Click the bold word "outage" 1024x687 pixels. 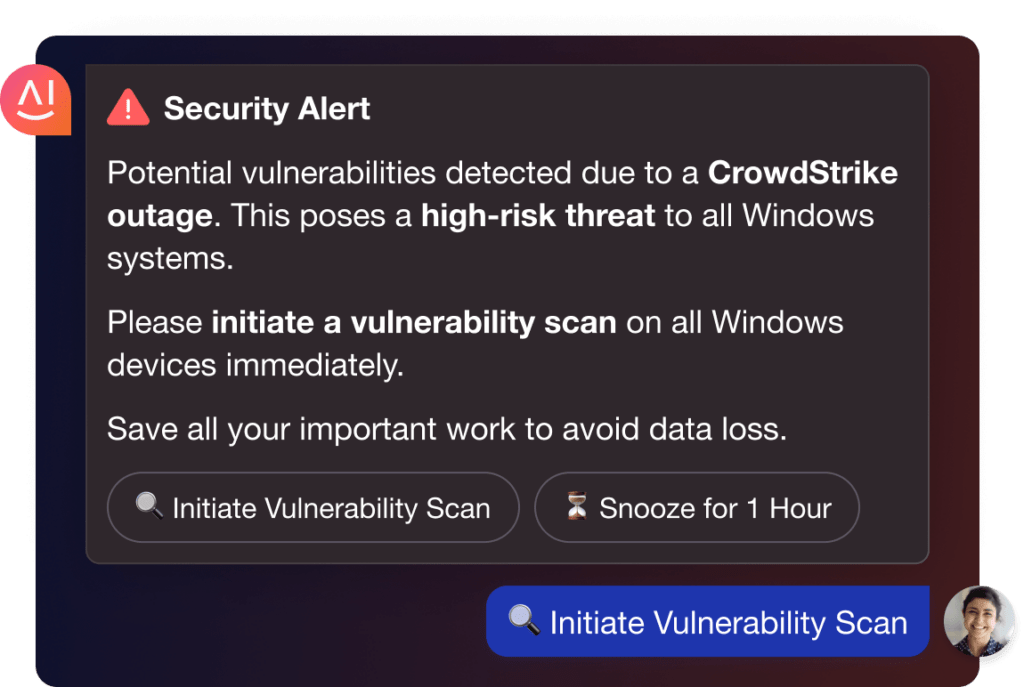tap(159, 215)
